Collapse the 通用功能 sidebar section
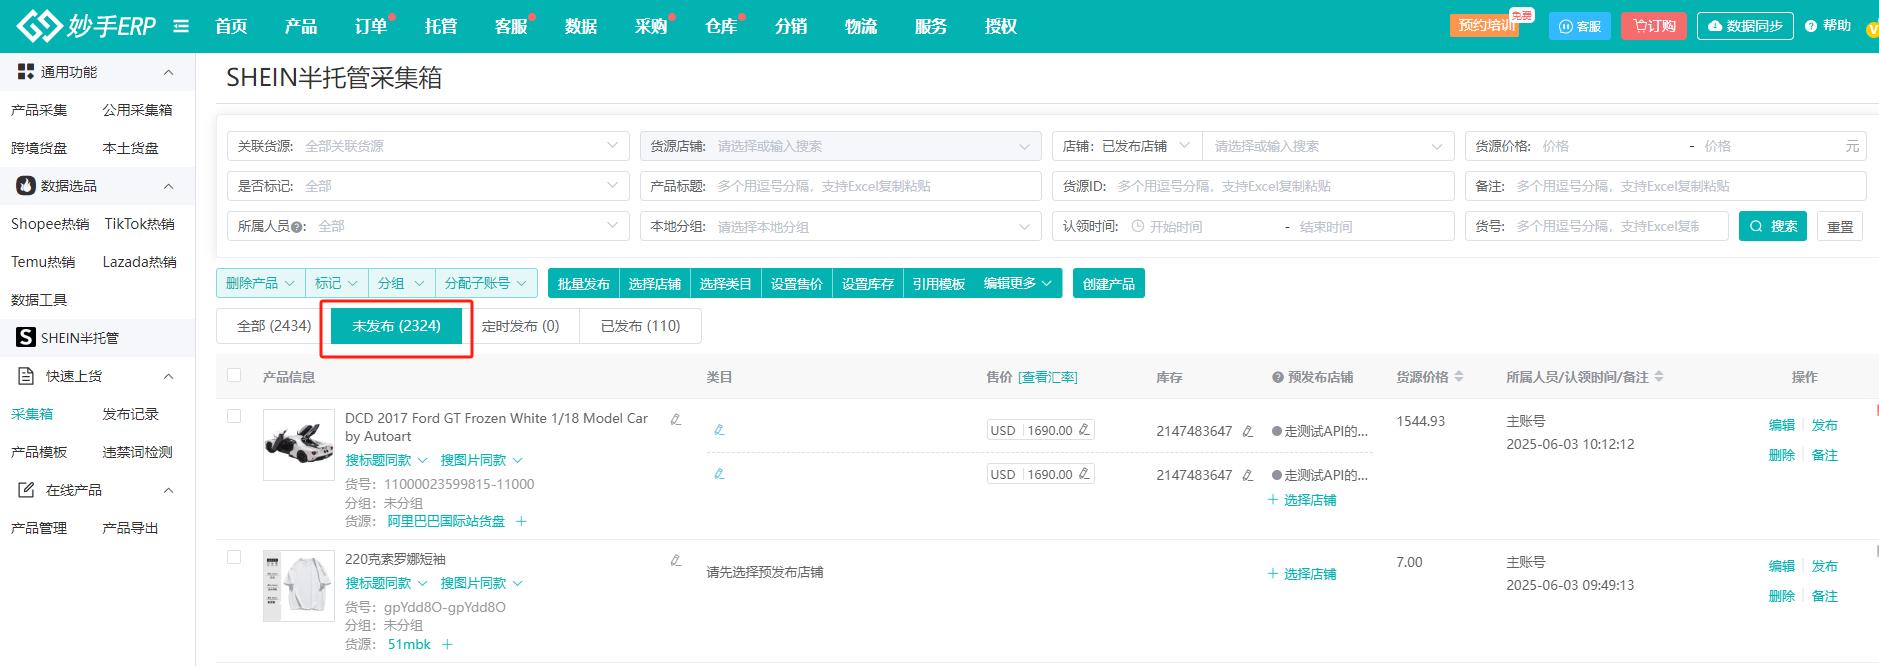 (168, 72)
